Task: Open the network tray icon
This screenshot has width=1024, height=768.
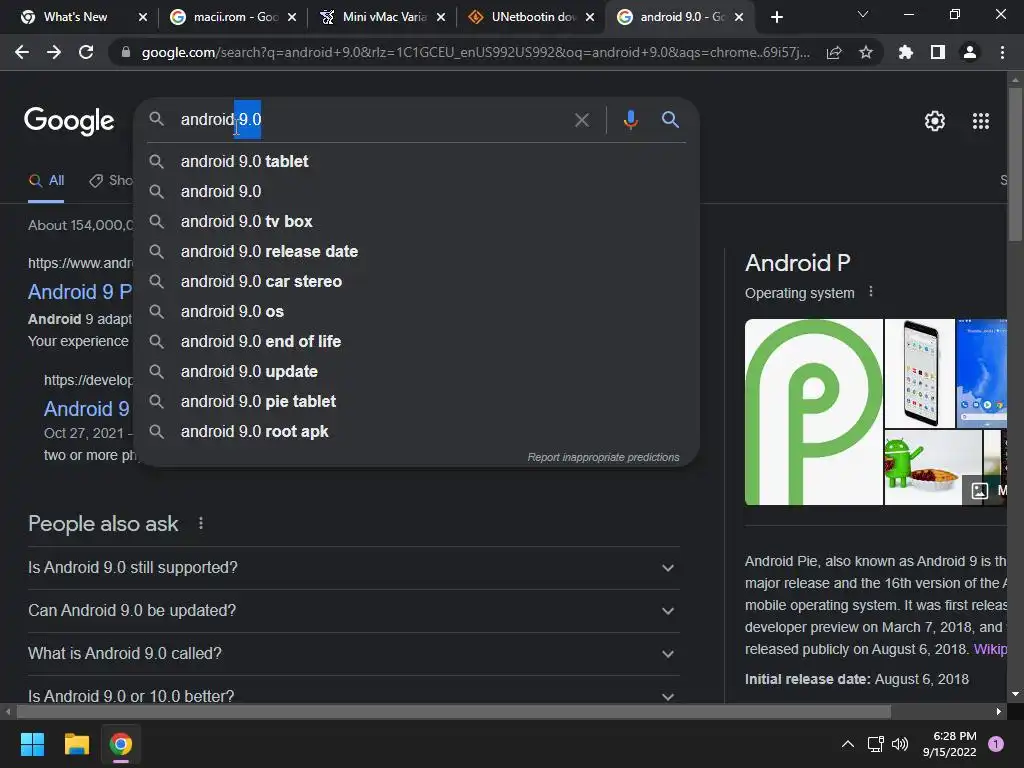Action: pos(875,744)
